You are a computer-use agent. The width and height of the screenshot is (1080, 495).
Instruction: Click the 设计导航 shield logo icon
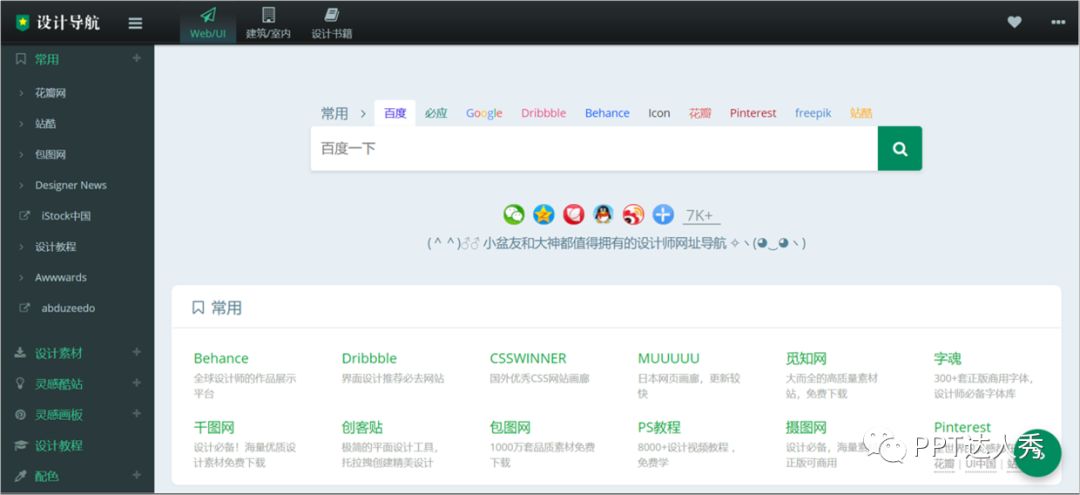click(23, 23)
